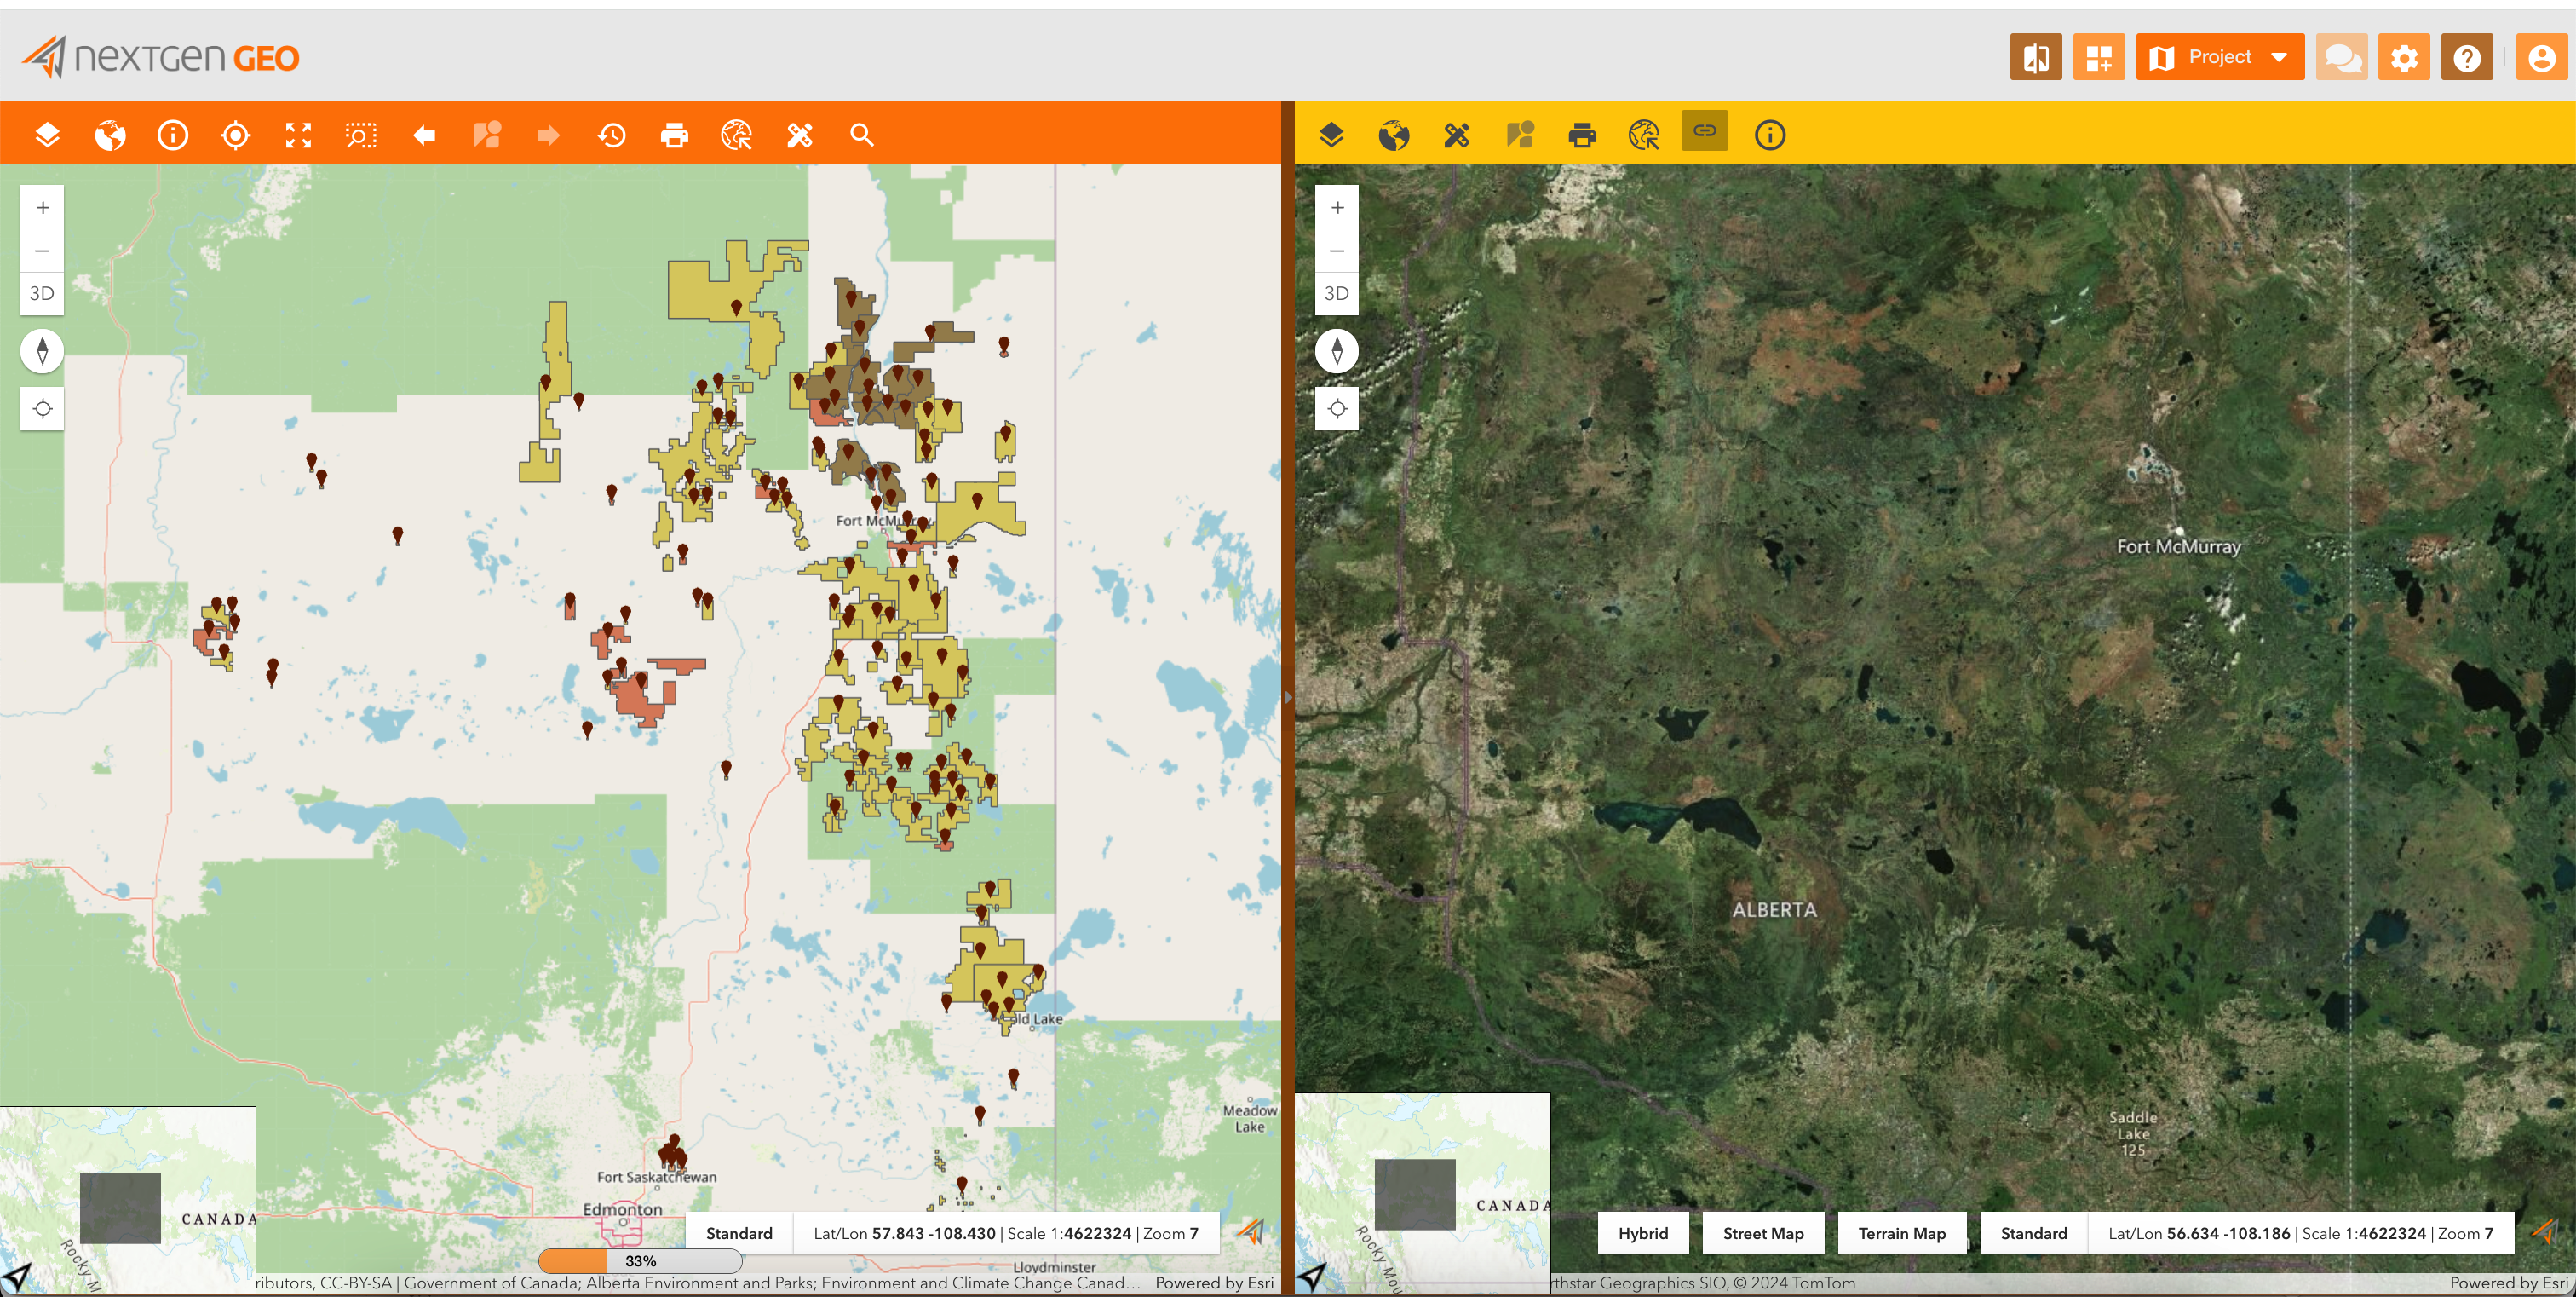Click the Fort McMurray label on satellite map
Viewport: 2576px width, 1297px height.
click(x=2179, y=546)
